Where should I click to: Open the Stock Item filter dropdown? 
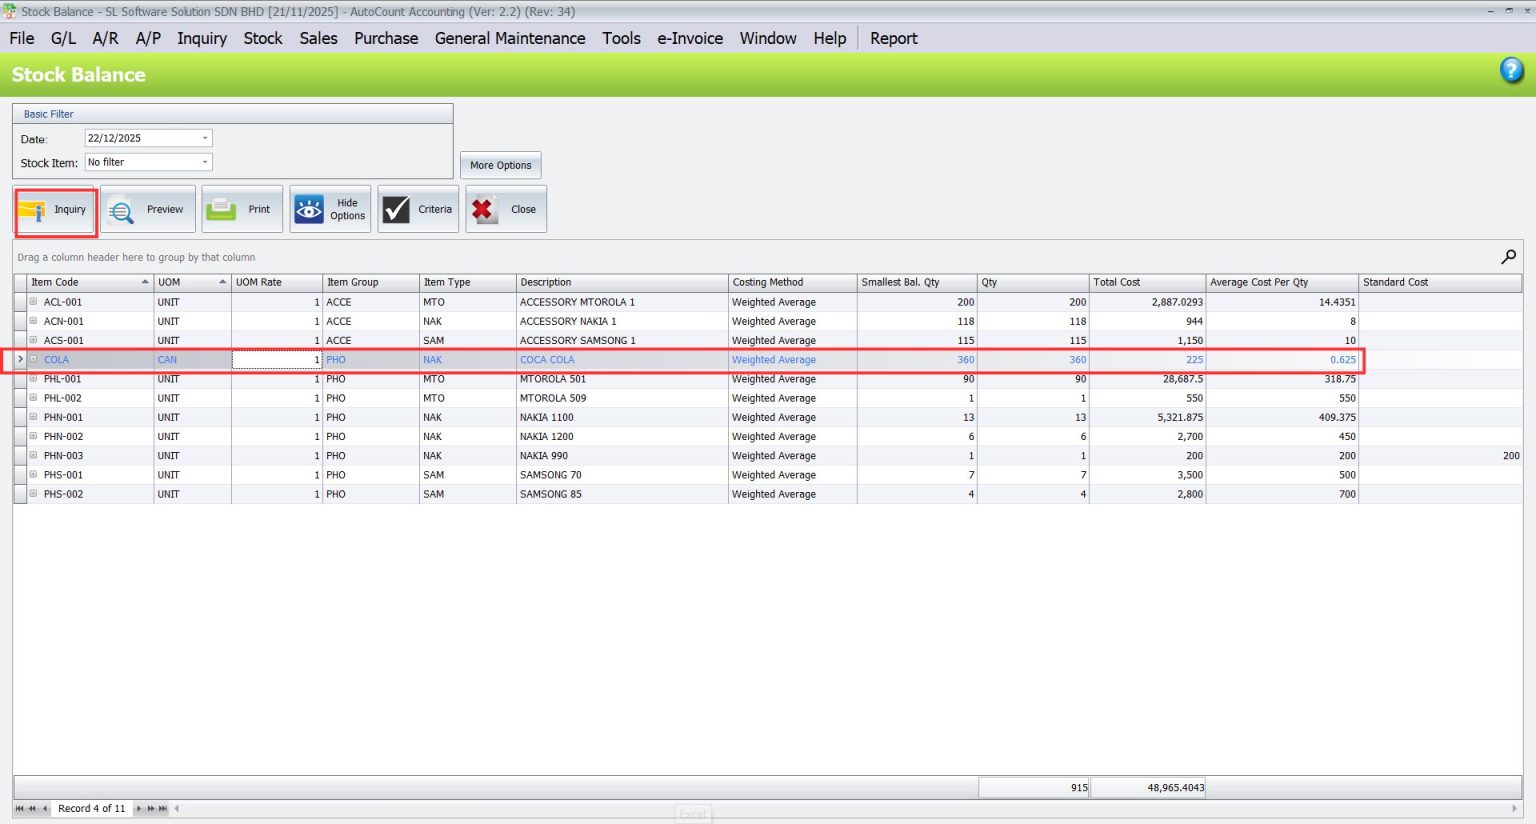click(205, 162)
